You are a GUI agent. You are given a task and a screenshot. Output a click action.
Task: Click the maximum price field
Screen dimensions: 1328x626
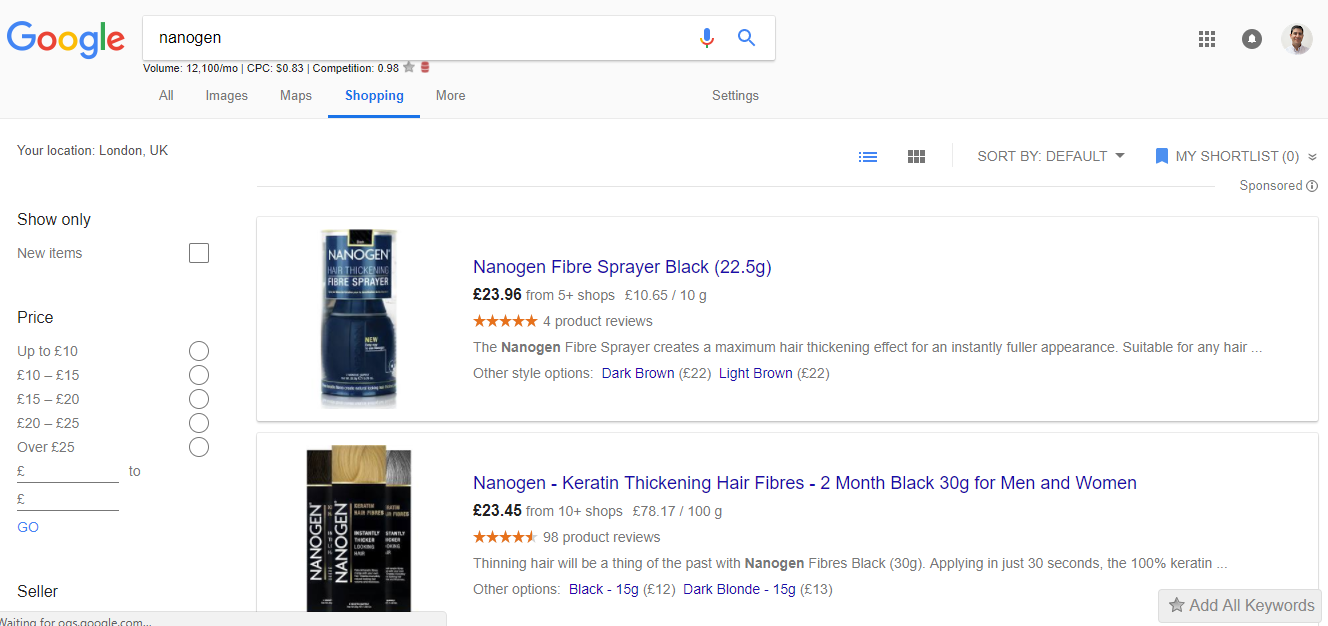68,499
